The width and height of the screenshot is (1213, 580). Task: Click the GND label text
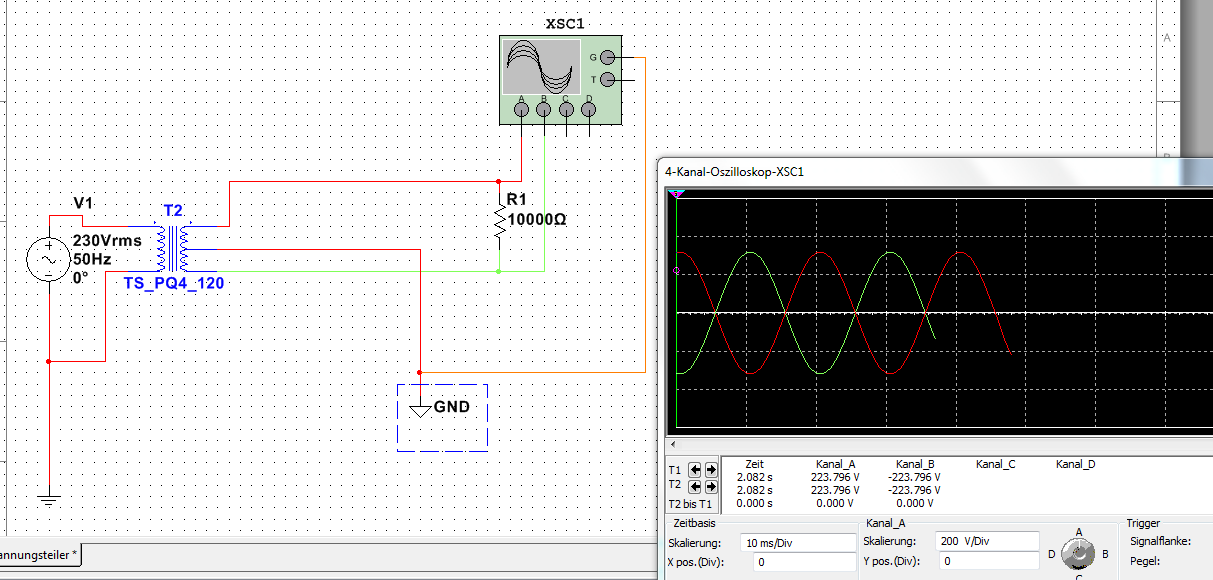pos(452,407)
